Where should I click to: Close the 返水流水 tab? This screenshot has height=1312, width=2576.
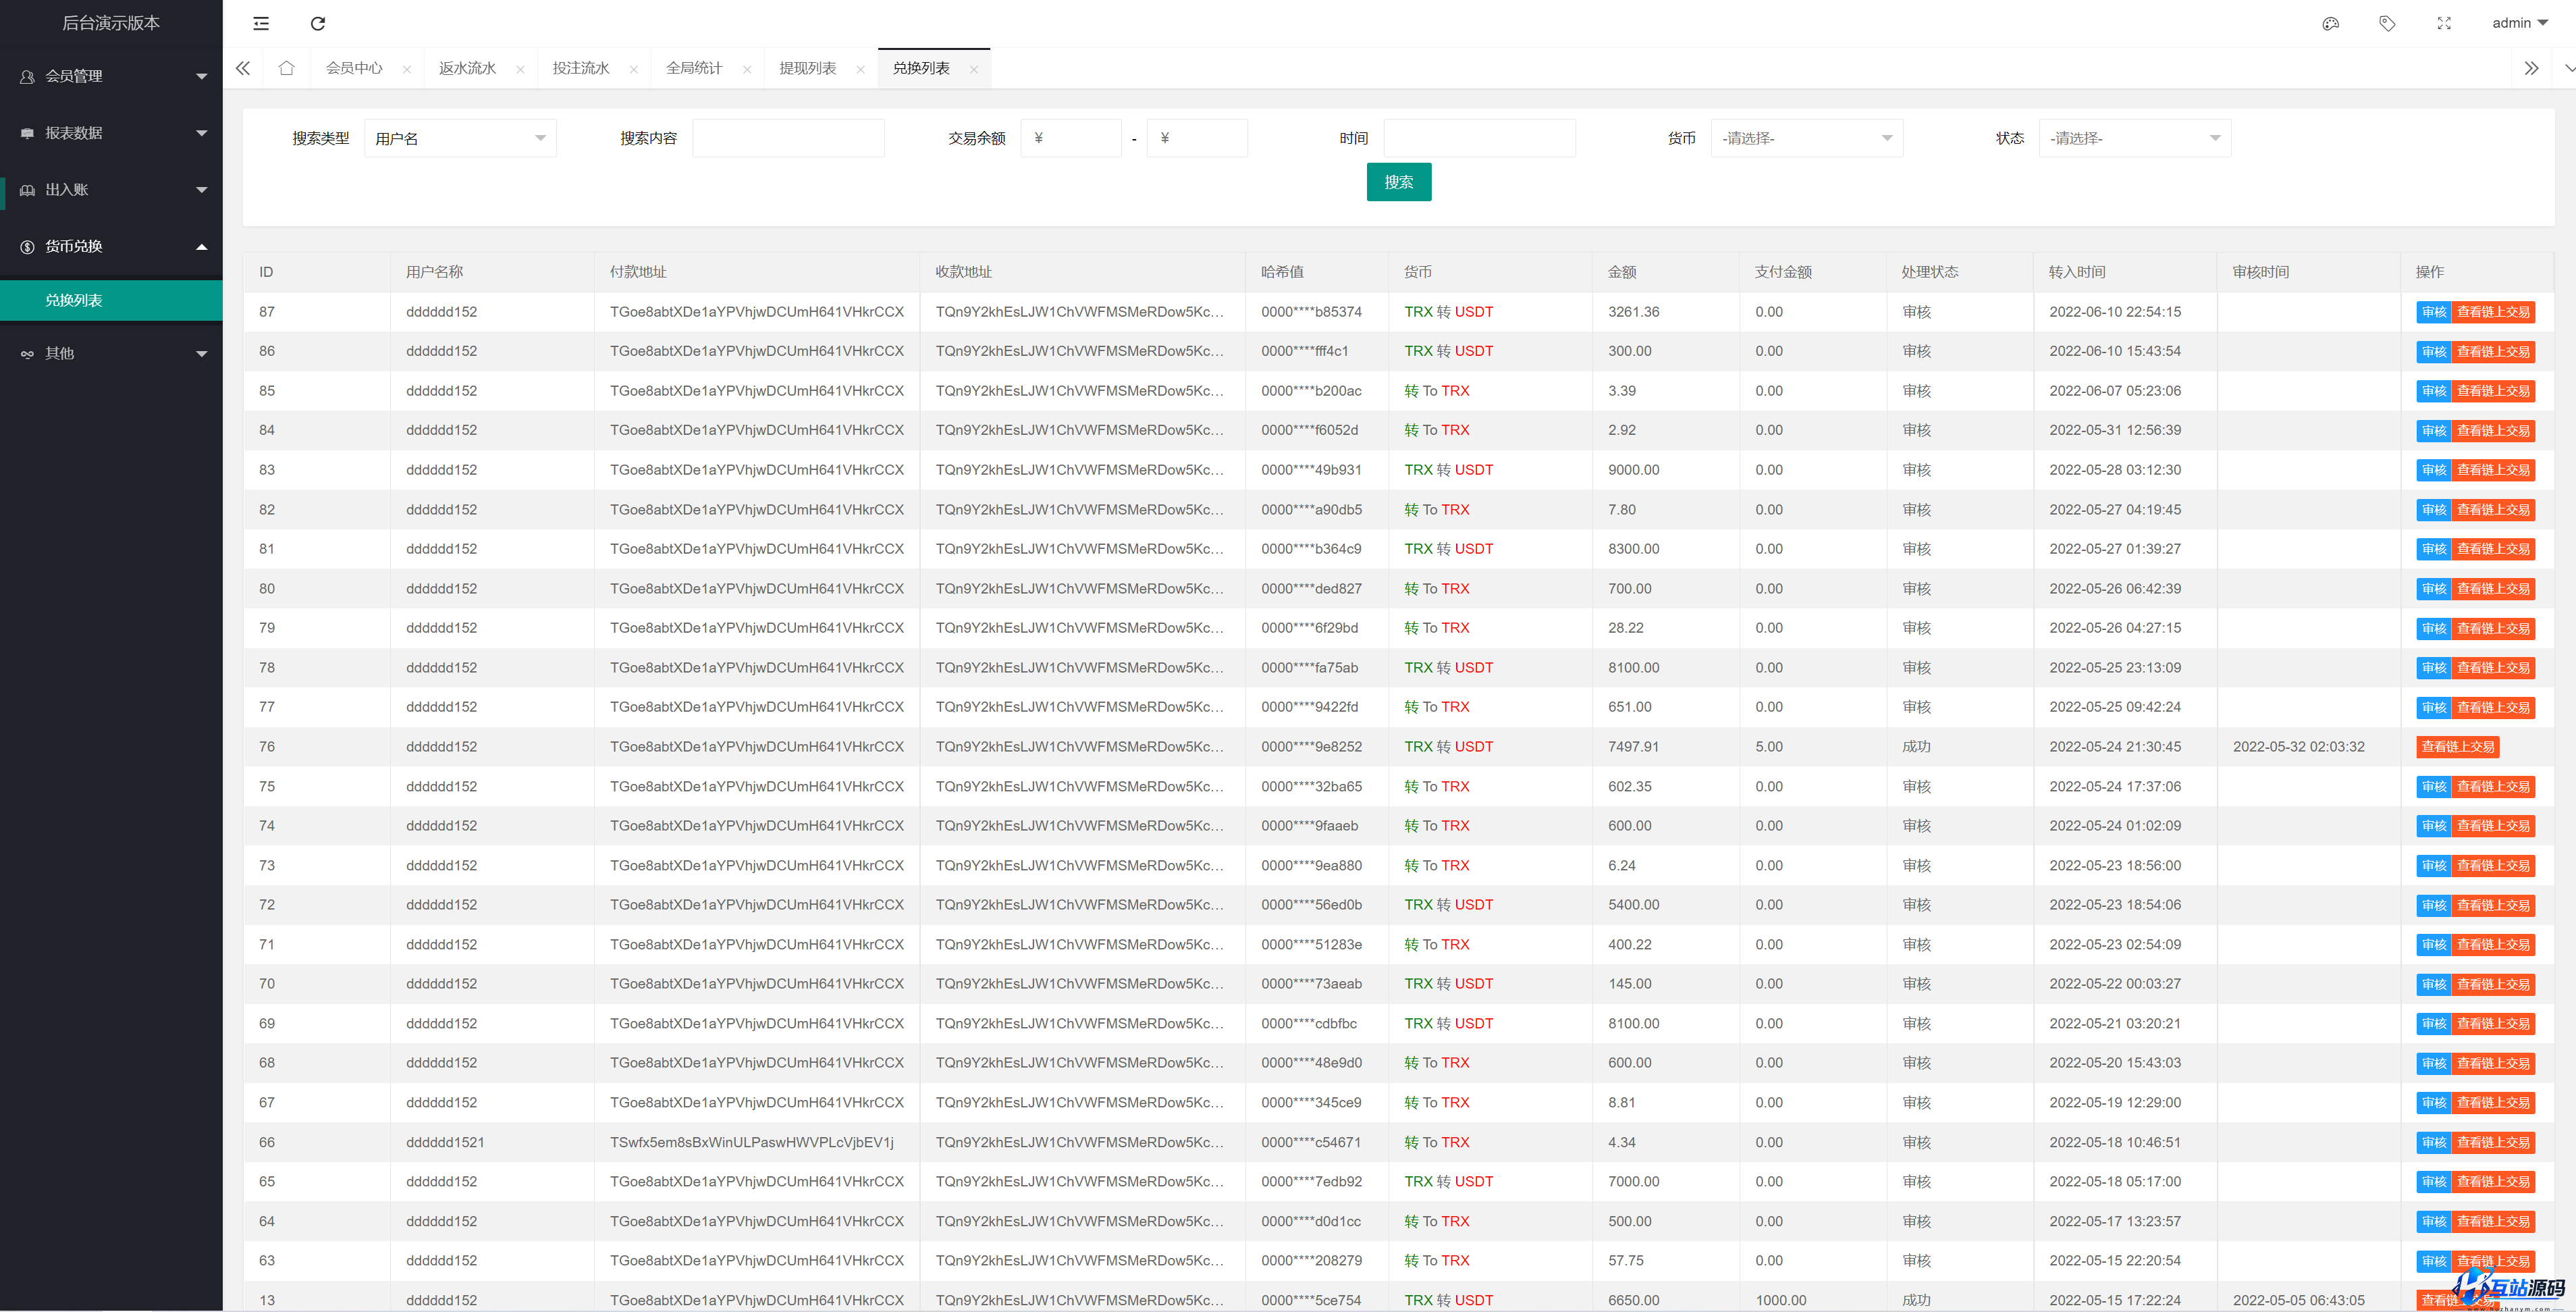tap(520, 69)
